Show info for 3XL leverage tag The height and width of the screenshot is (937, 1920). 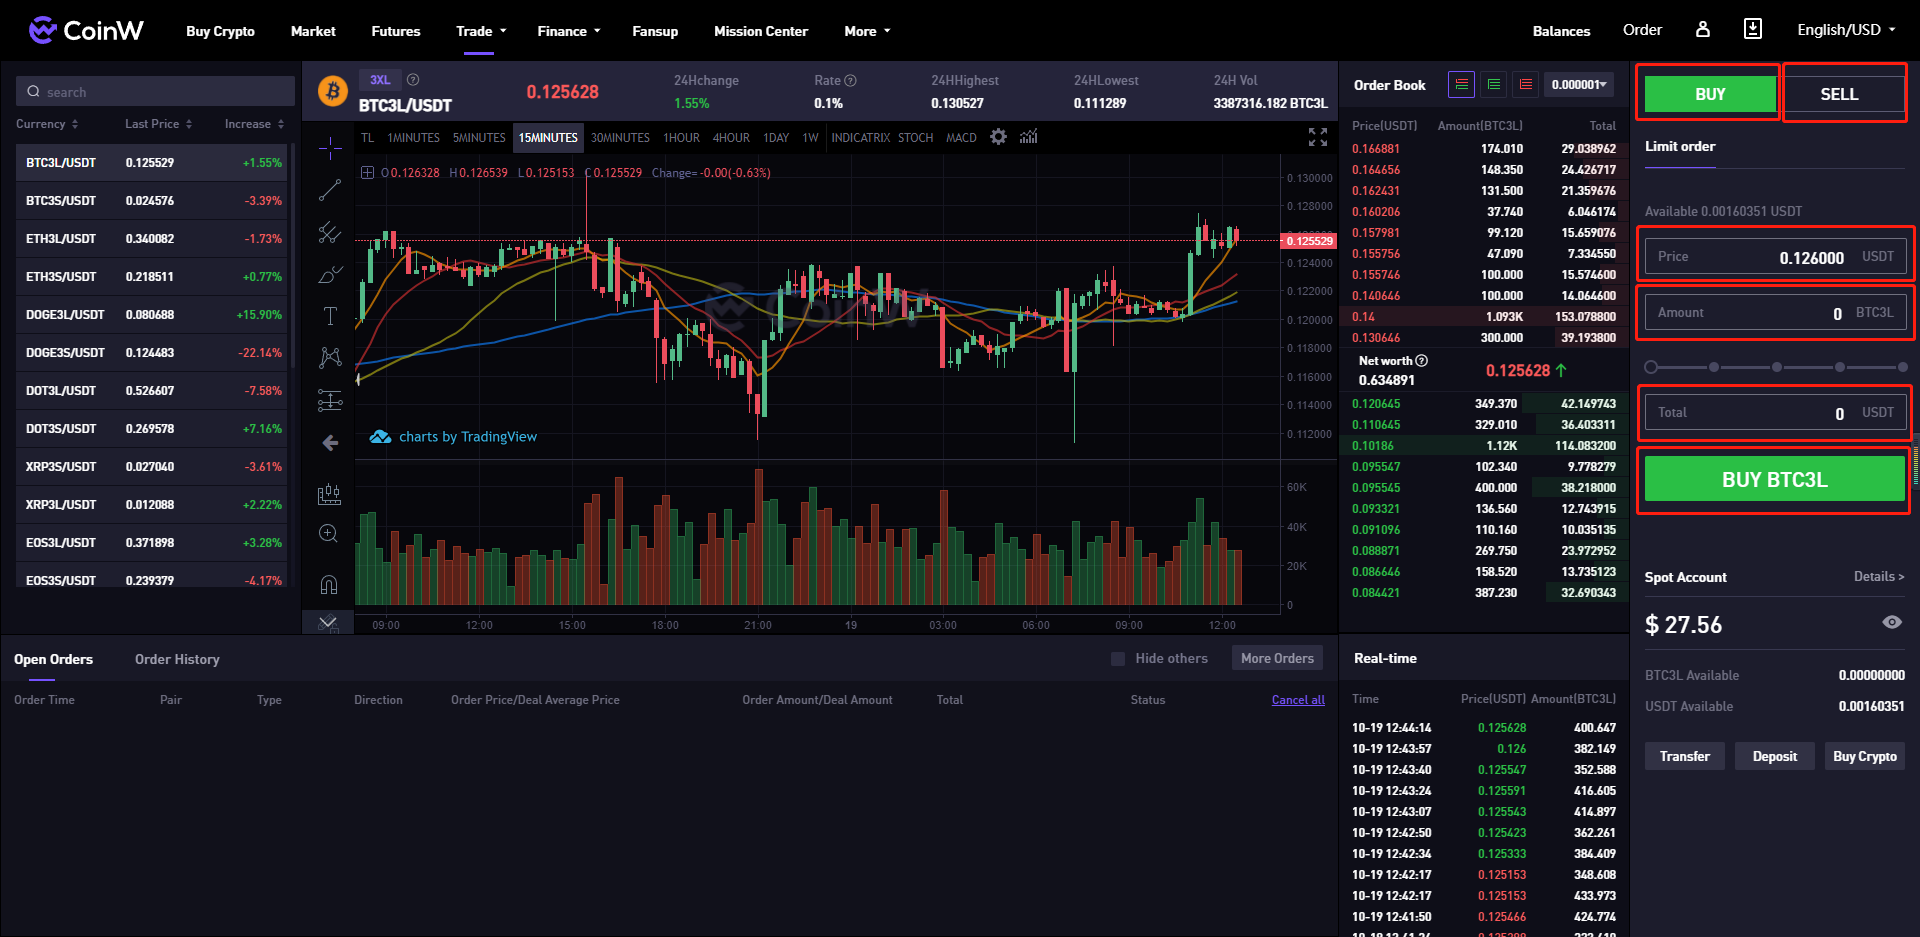[413, 80]
